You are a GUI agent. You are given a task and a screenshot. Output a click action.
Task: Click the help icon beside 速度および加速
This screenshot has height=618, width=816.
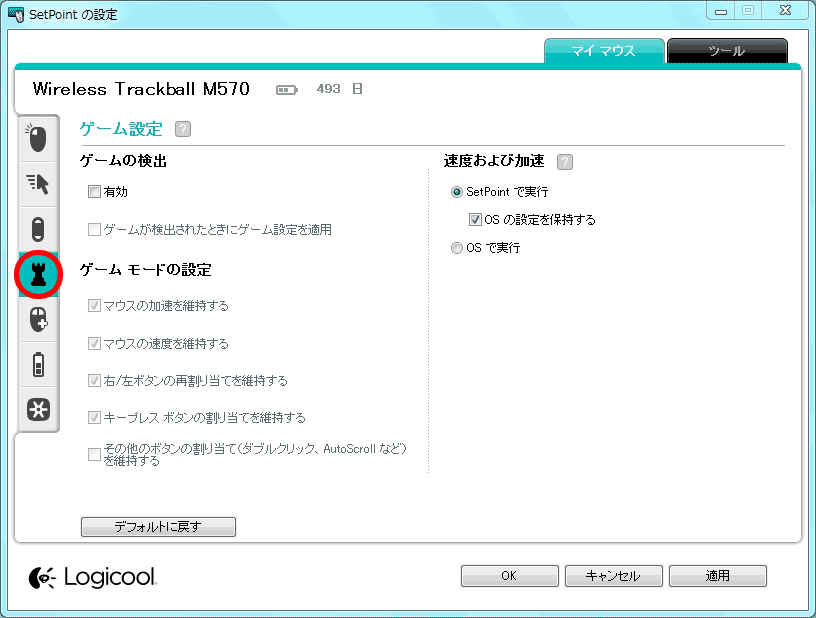565,162
